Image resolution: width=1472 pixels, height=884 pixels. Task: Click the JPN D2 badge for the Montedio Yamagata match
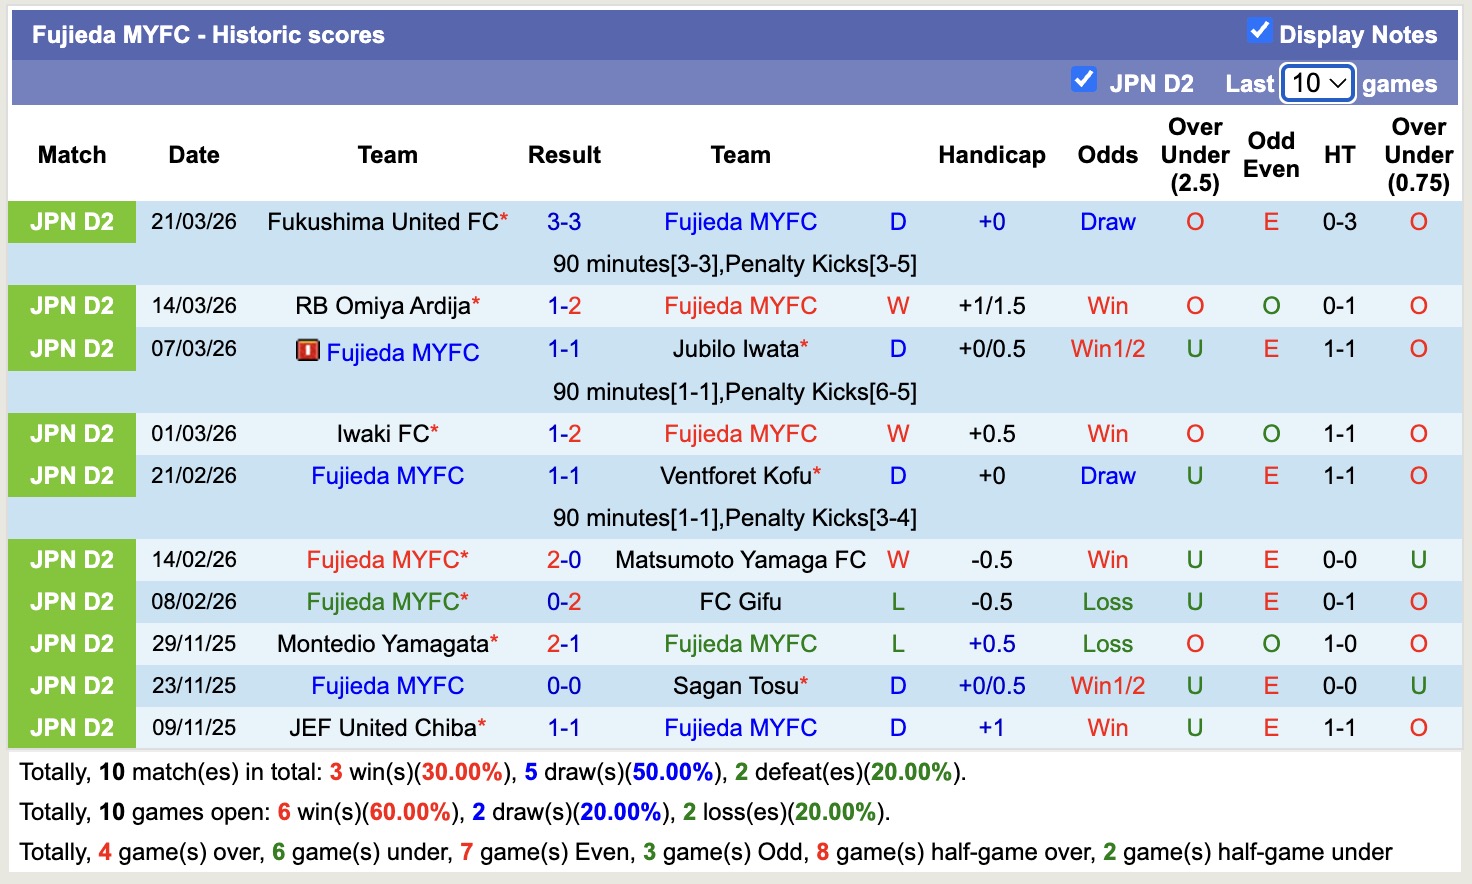71,643
